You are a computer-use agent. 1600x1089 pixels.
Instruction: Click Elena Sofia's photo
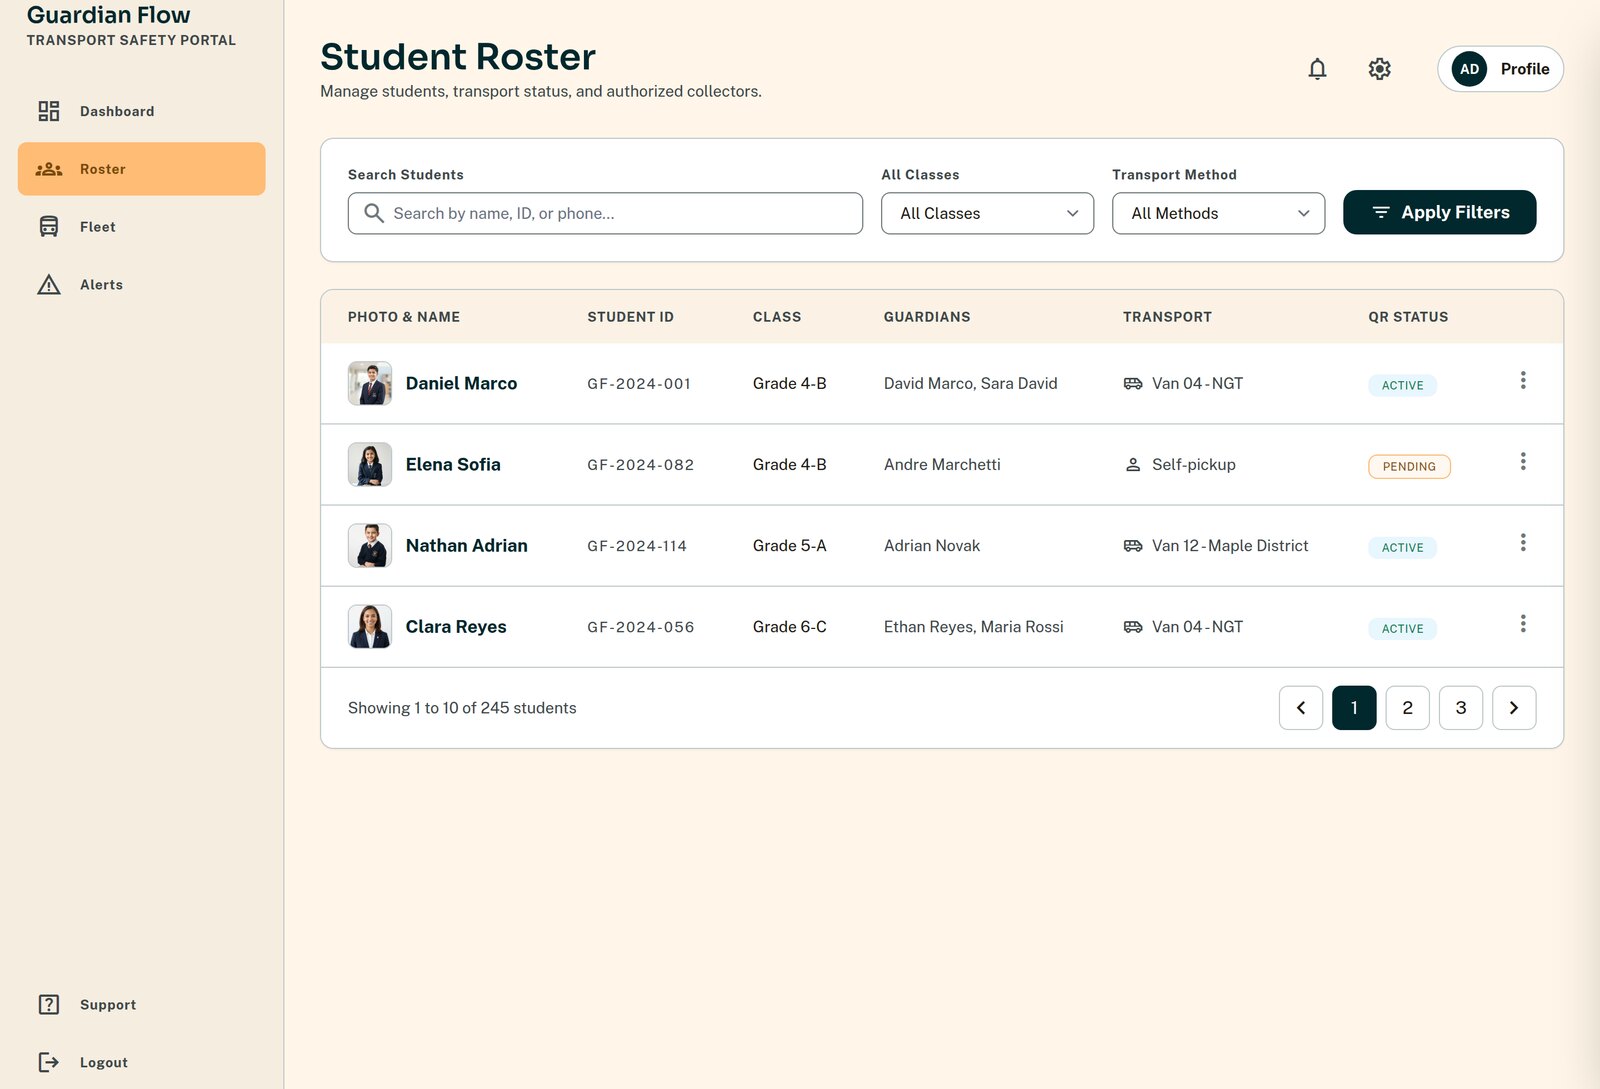click(x=370, y=464)
